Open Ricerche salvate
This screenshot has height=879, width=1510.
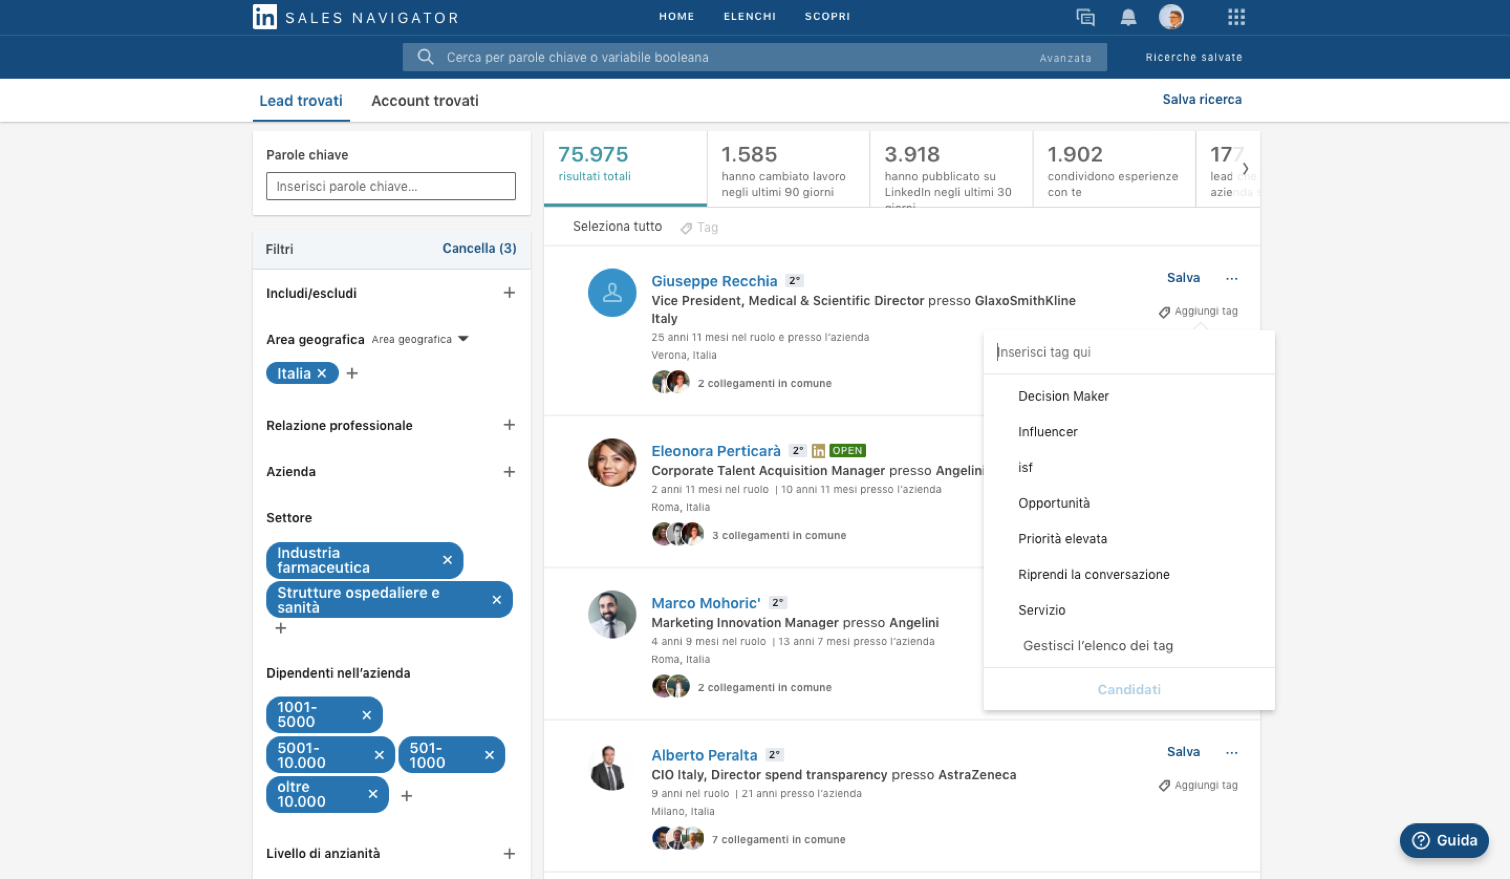click(x=1194, y=57)
